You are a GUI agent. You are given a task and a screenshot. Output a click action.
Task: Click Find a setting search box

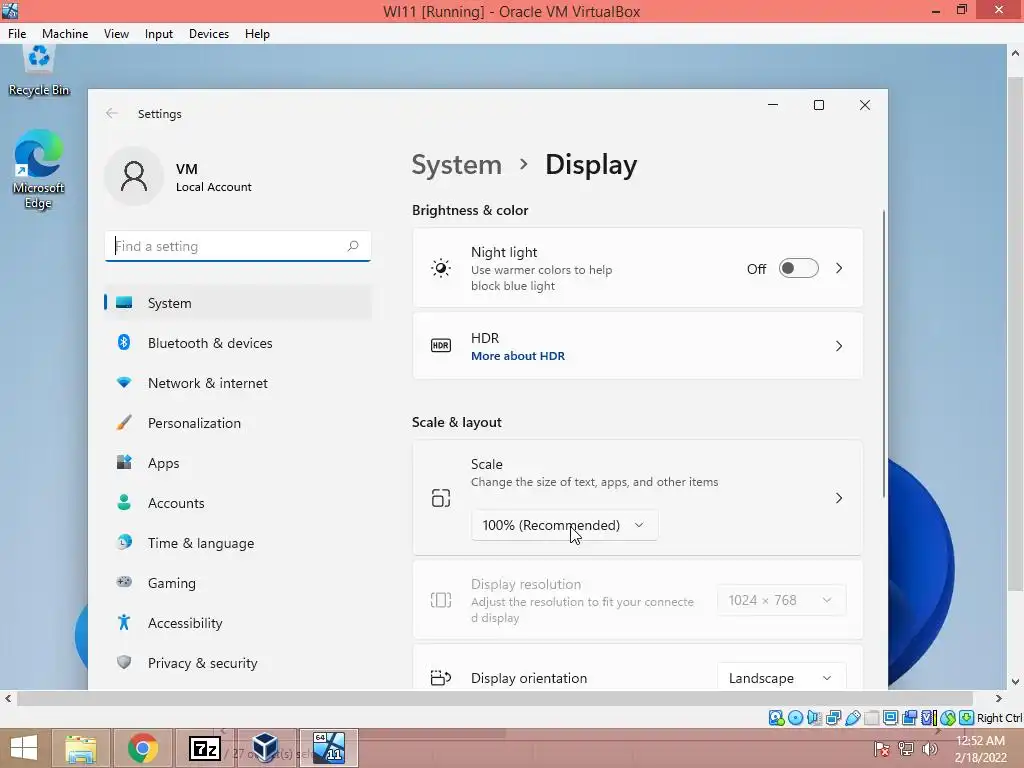[238, 246]
